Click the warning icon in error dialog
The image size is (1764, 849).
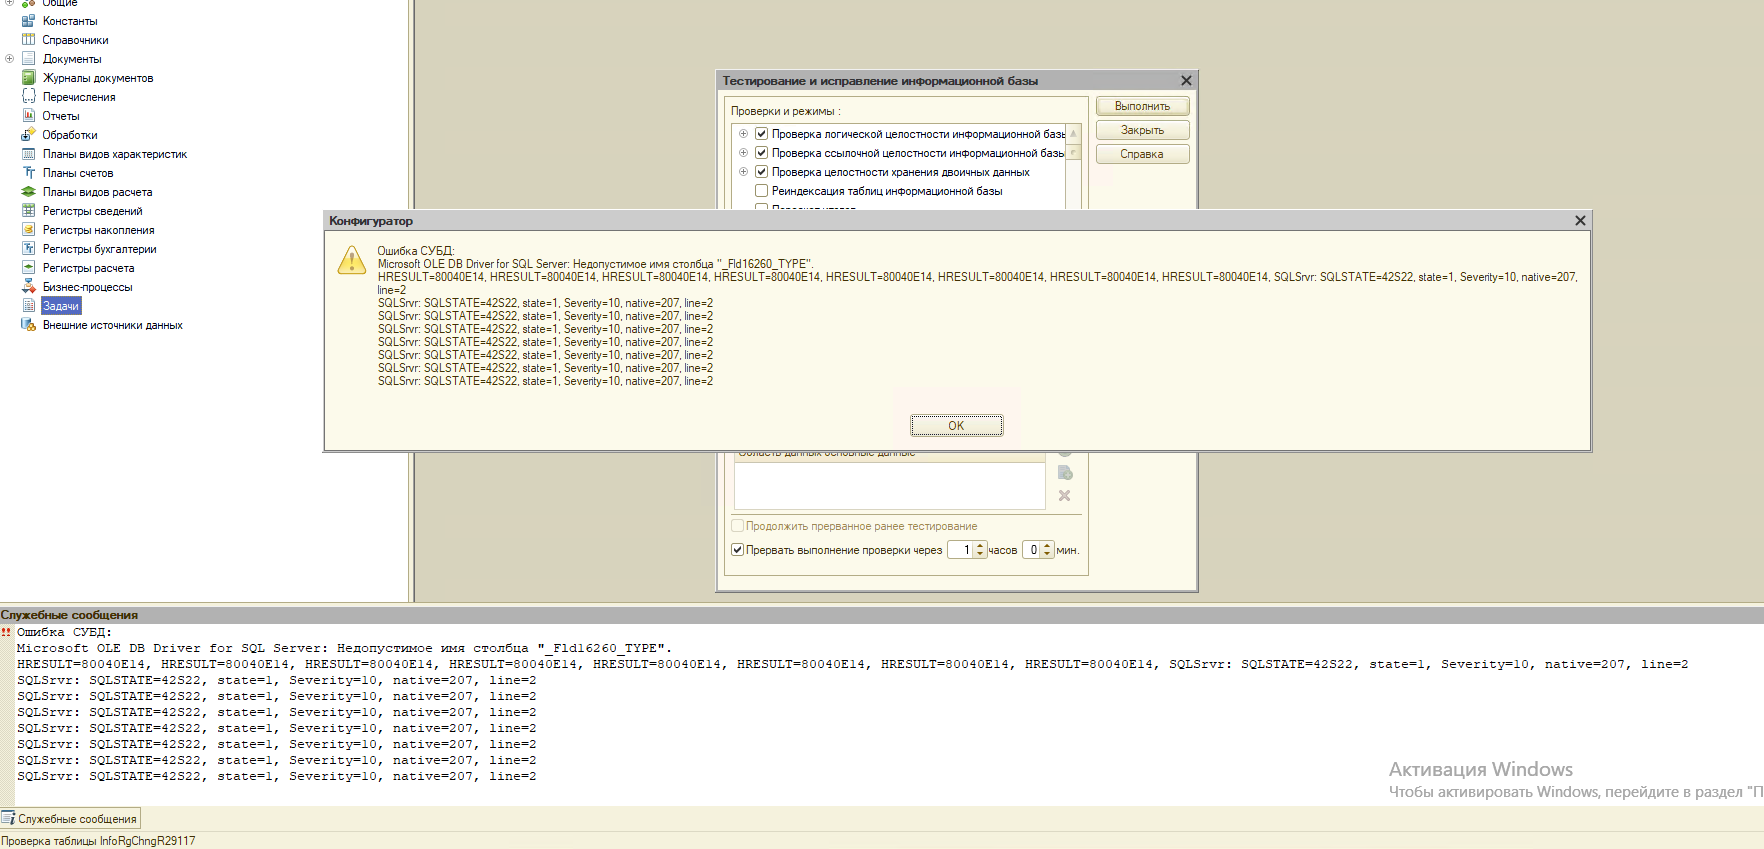click(x=351, y=261)
